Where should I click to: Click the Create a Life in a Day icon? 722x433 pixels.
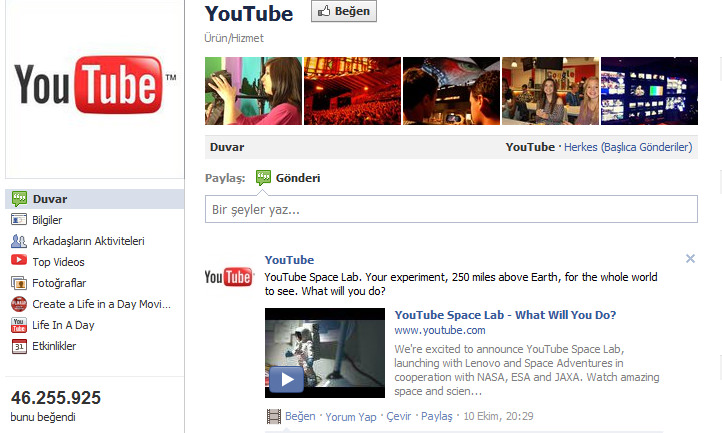(19, 304)
